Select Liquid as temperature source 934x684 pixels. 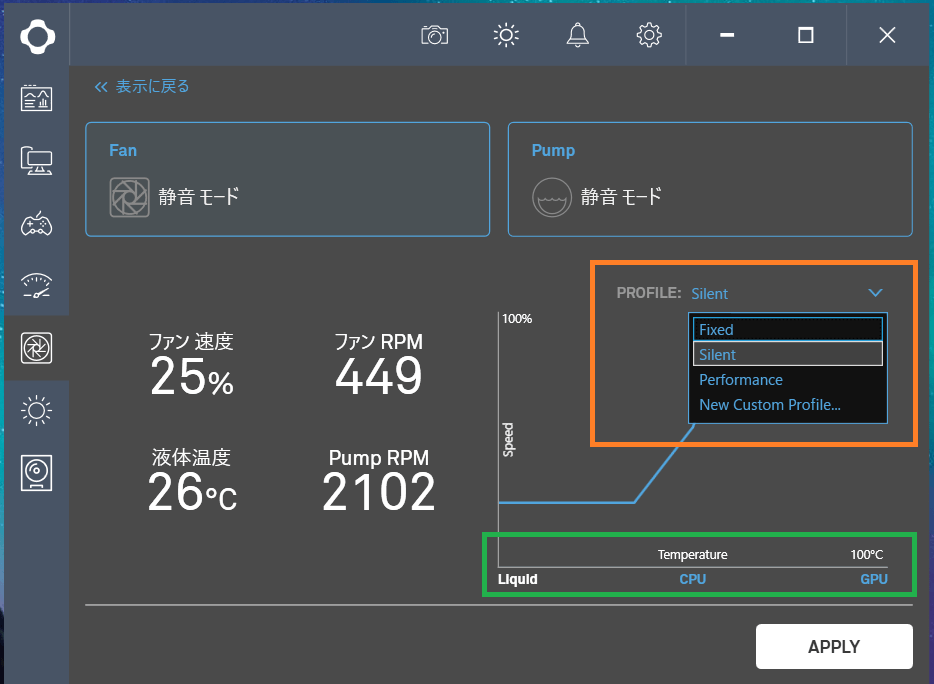pyautogui.click(x=518, y=579)
